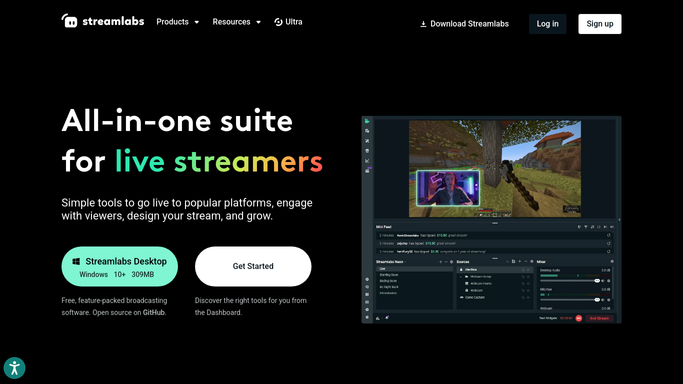Open the GitHub link

point(154,312)
